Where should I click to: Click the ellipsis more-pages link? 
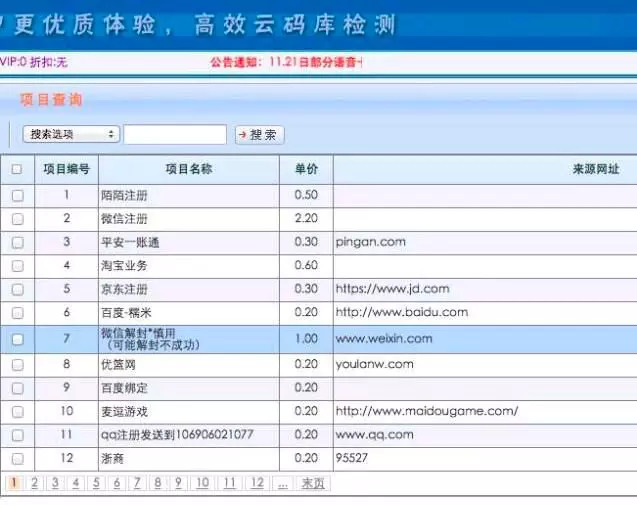[282, 483]
